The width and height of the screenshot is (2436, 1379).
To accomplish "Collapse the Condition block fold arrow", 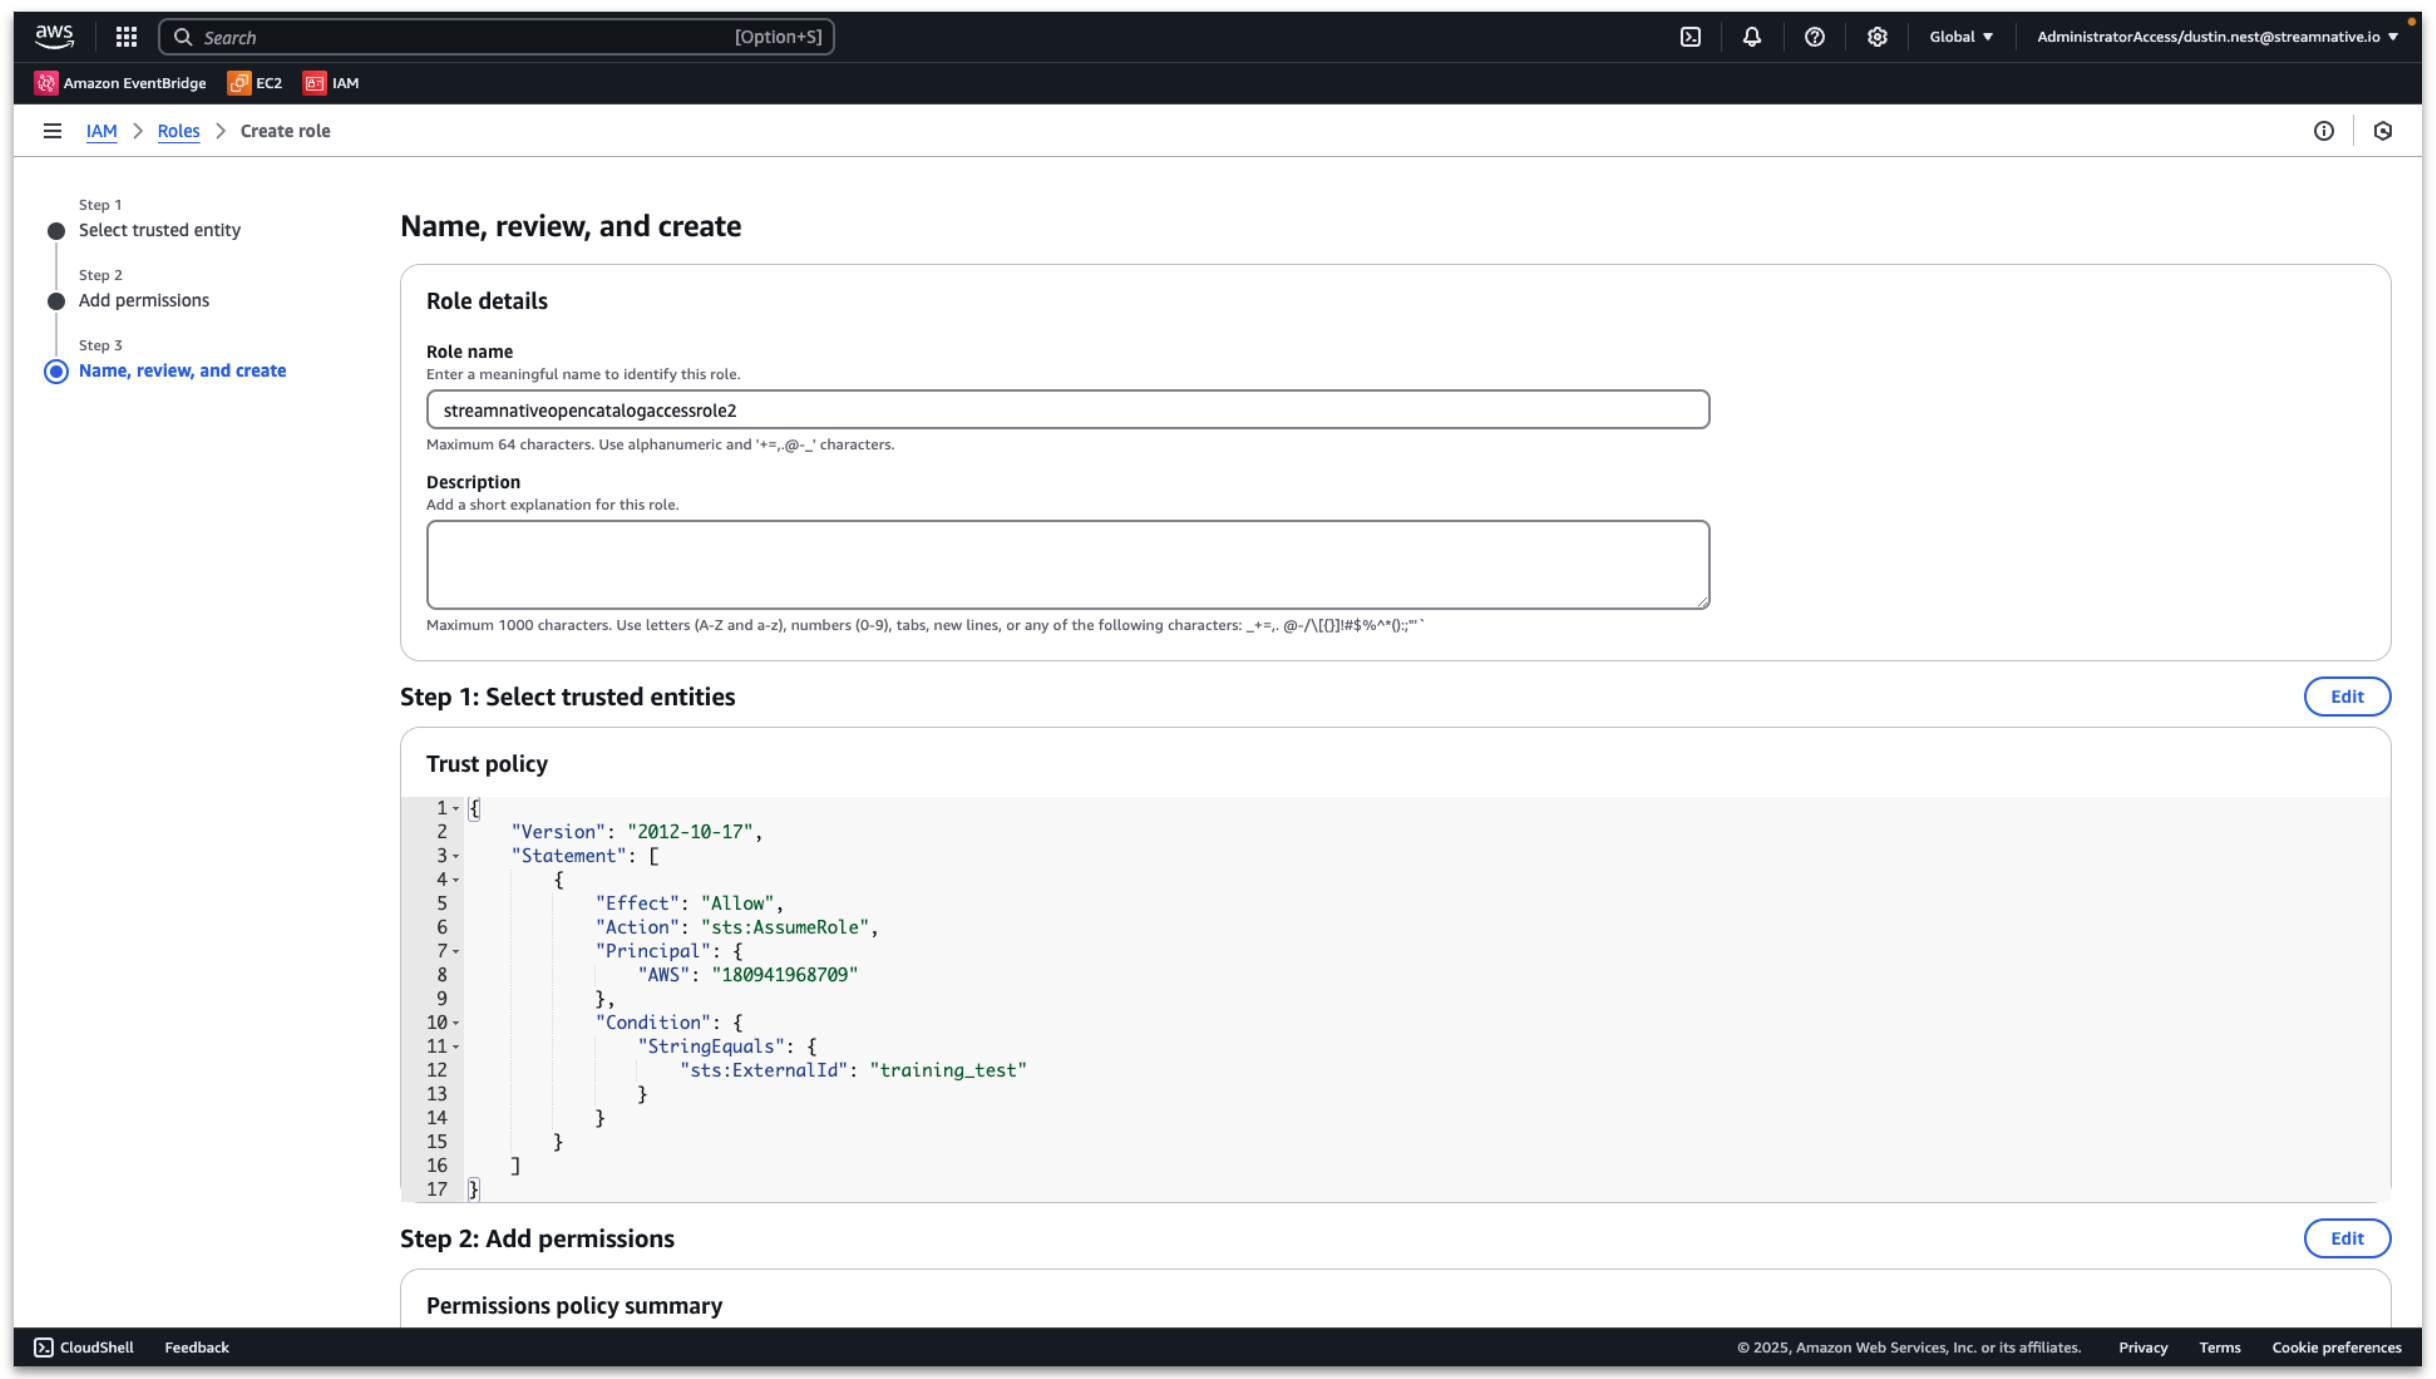I will click(456, 1023).
